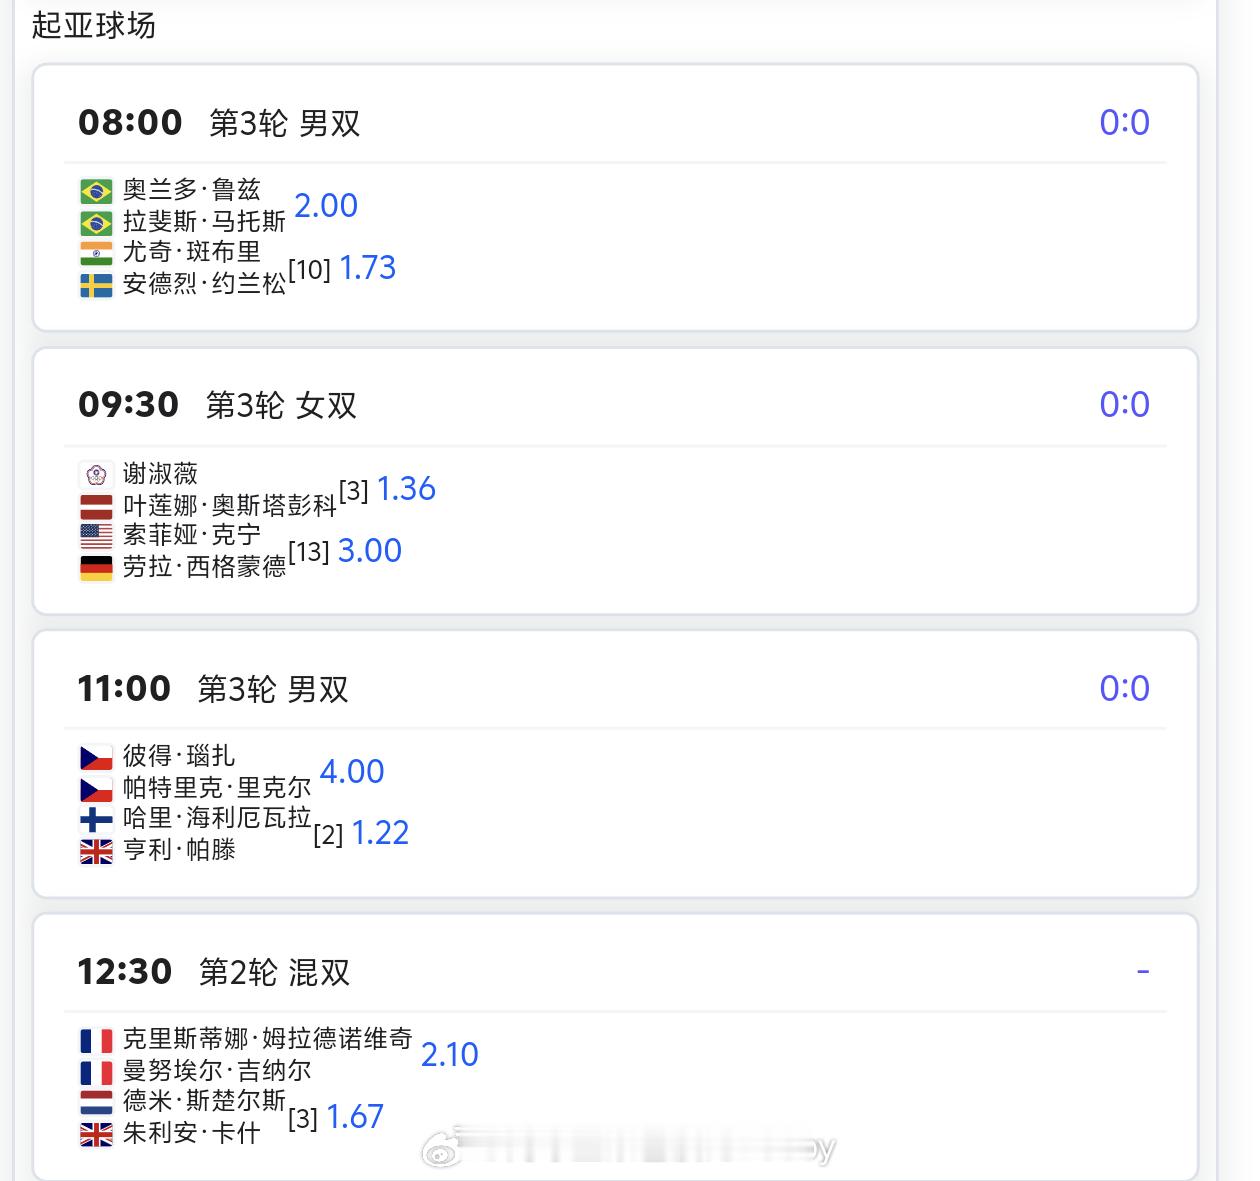Click US flag beside 索菲娅·克宁
The image size is (1260, 1181).
(x=96, y=536)
